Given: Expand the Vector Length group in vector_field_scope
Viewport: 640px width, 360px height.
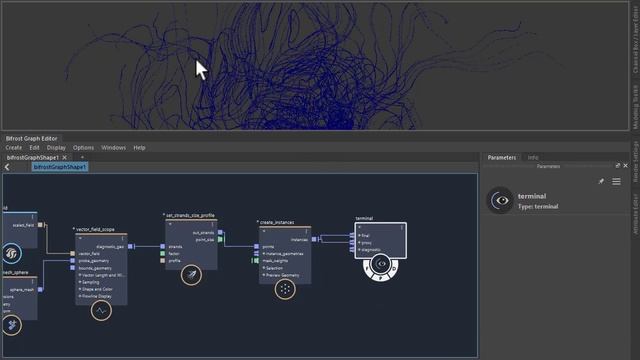Looking at the screenshot, I should (x=80, y=275).
